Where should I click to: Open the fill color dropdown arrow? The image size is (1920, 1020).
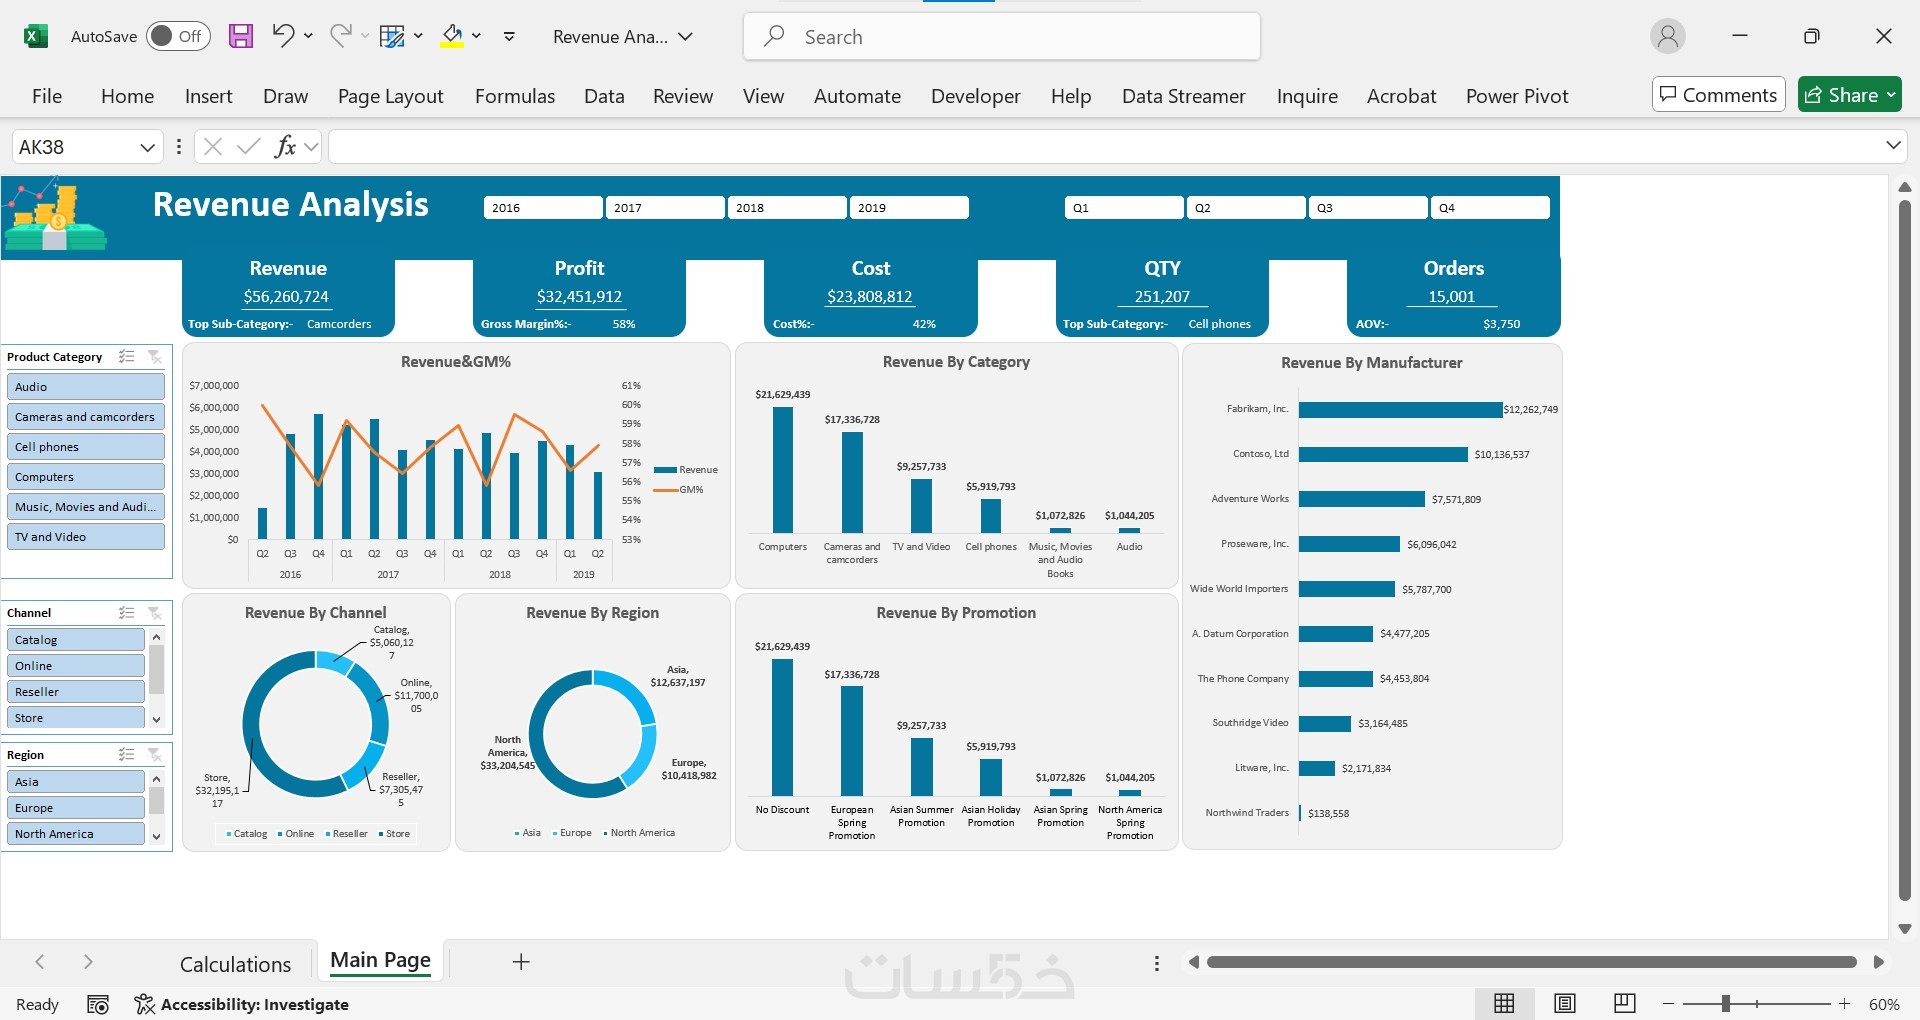coord(476,36)
